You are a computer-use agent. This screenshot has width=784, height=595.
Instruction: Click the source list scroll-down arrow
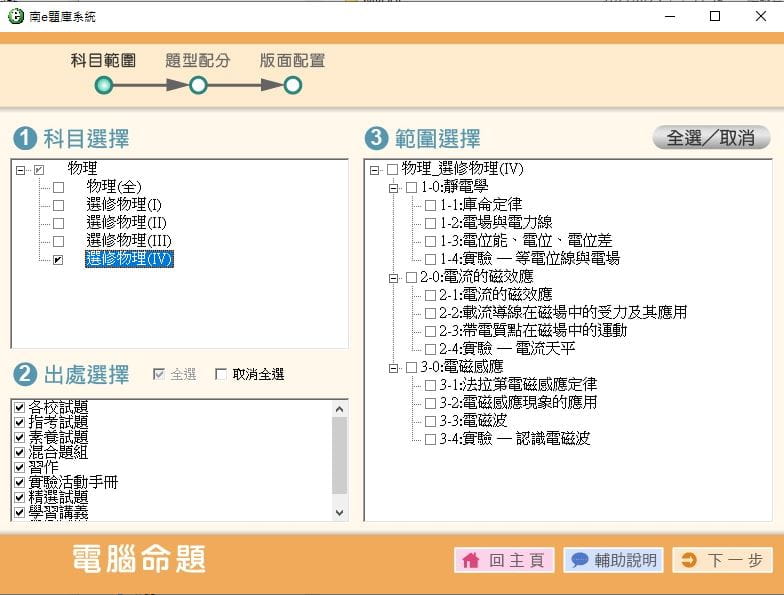[x=340, y=513]
